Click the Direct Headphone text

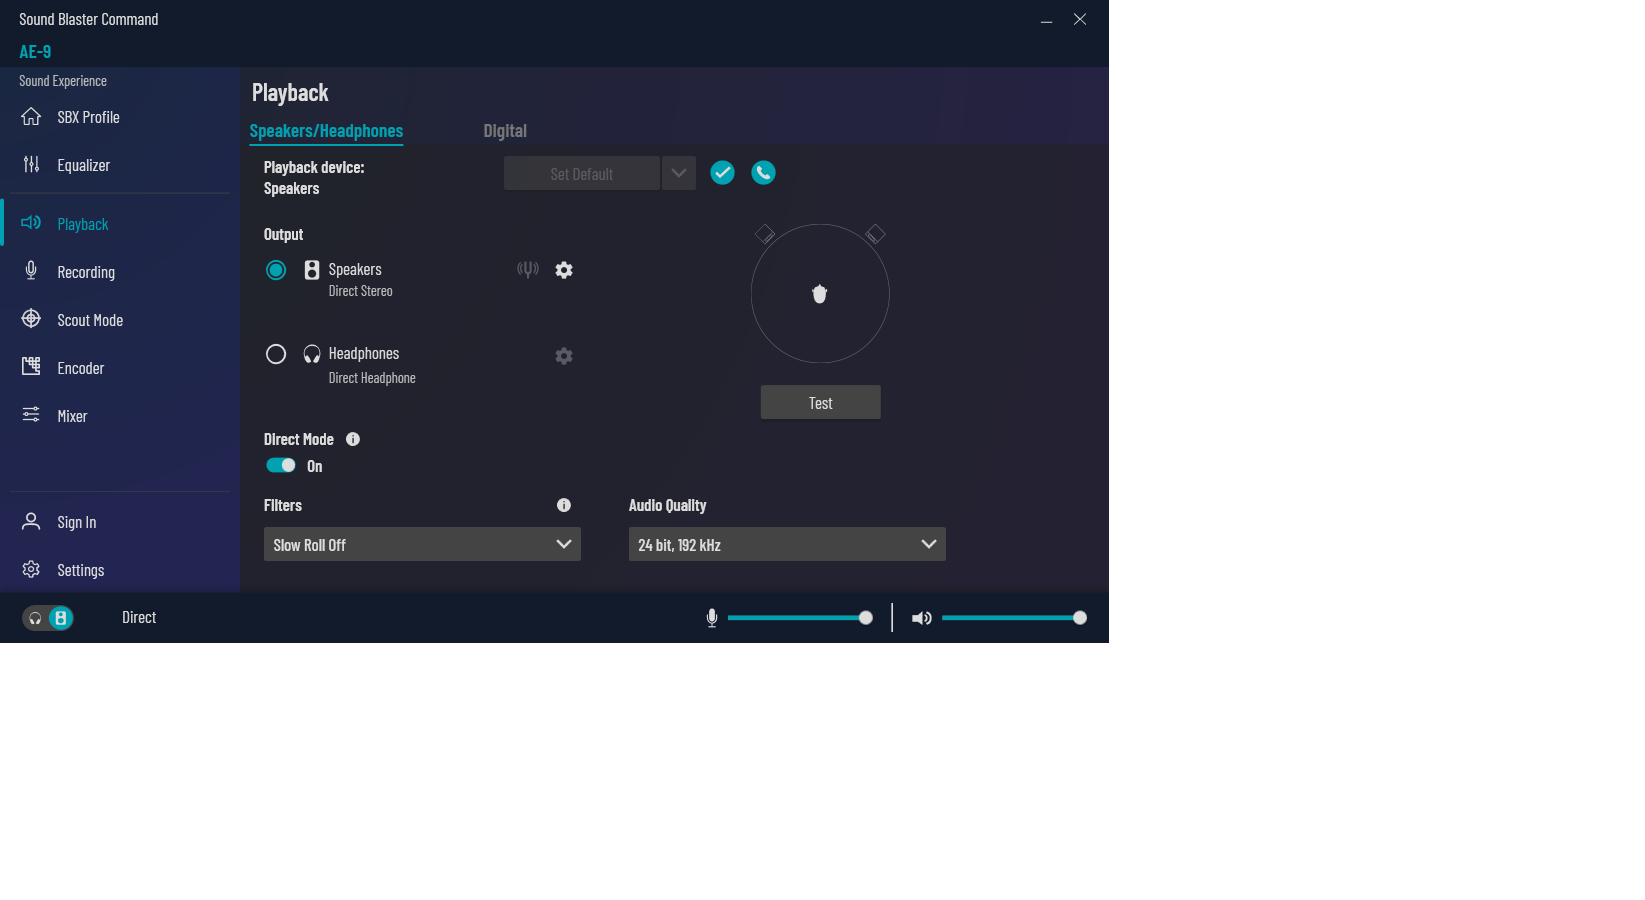(x=372, y=378)
